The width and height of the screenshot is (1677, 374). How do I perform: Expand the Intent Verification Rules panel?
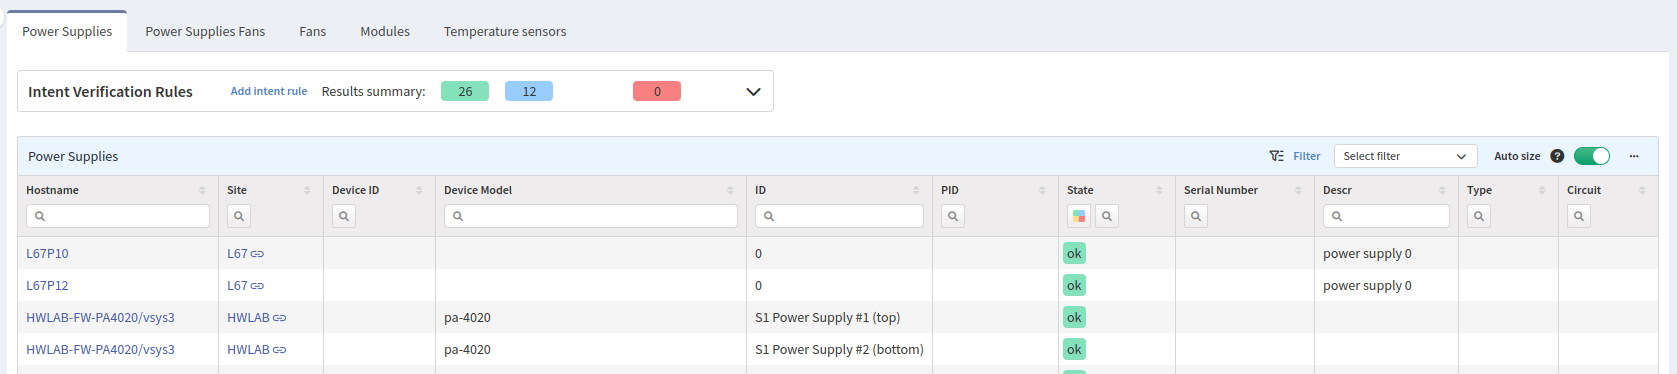click(x=753, y=92)
